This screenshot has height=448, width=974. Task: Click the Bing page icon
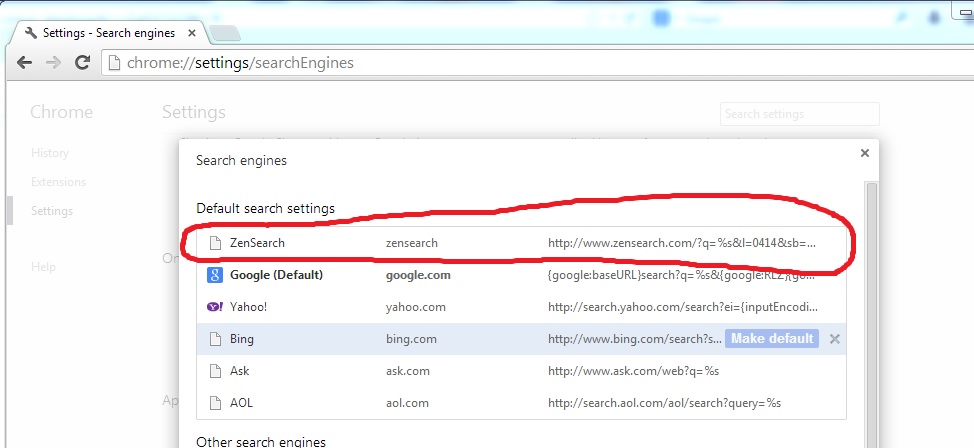tap(215, 339)
